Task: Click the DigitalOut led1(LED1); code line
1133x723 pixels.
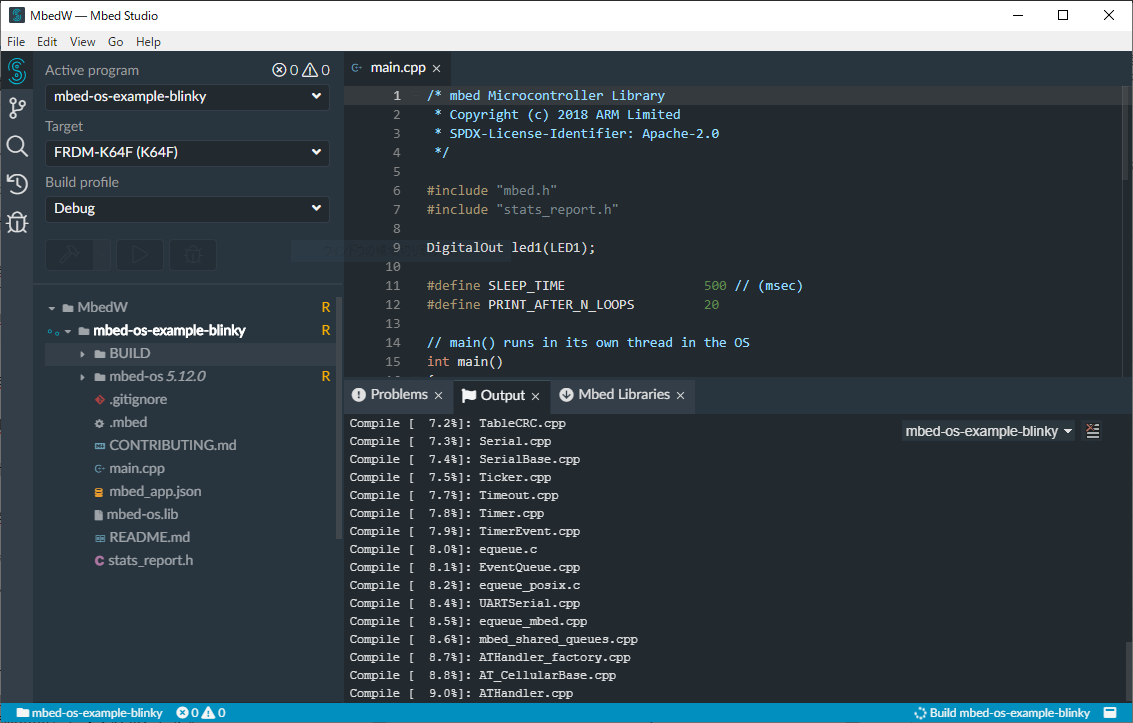Action: click(511, 248)
